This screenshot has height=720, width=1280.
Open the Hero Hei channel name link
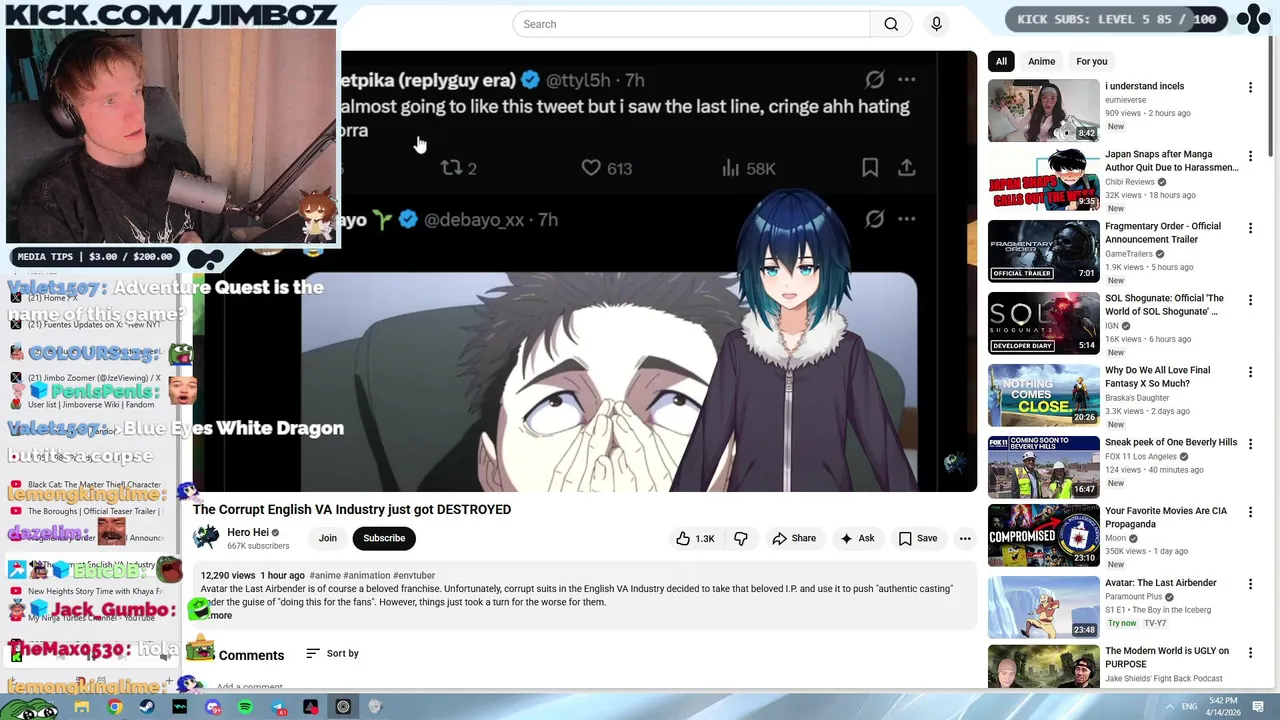click(248, 532)
